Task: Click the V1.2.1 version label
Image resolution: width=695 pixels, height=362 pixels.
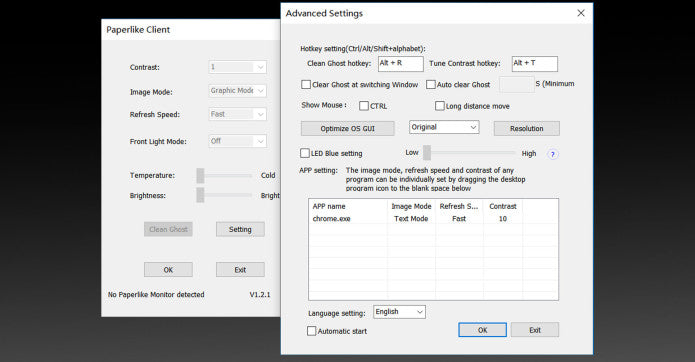Action: click(x=260, y=295)
